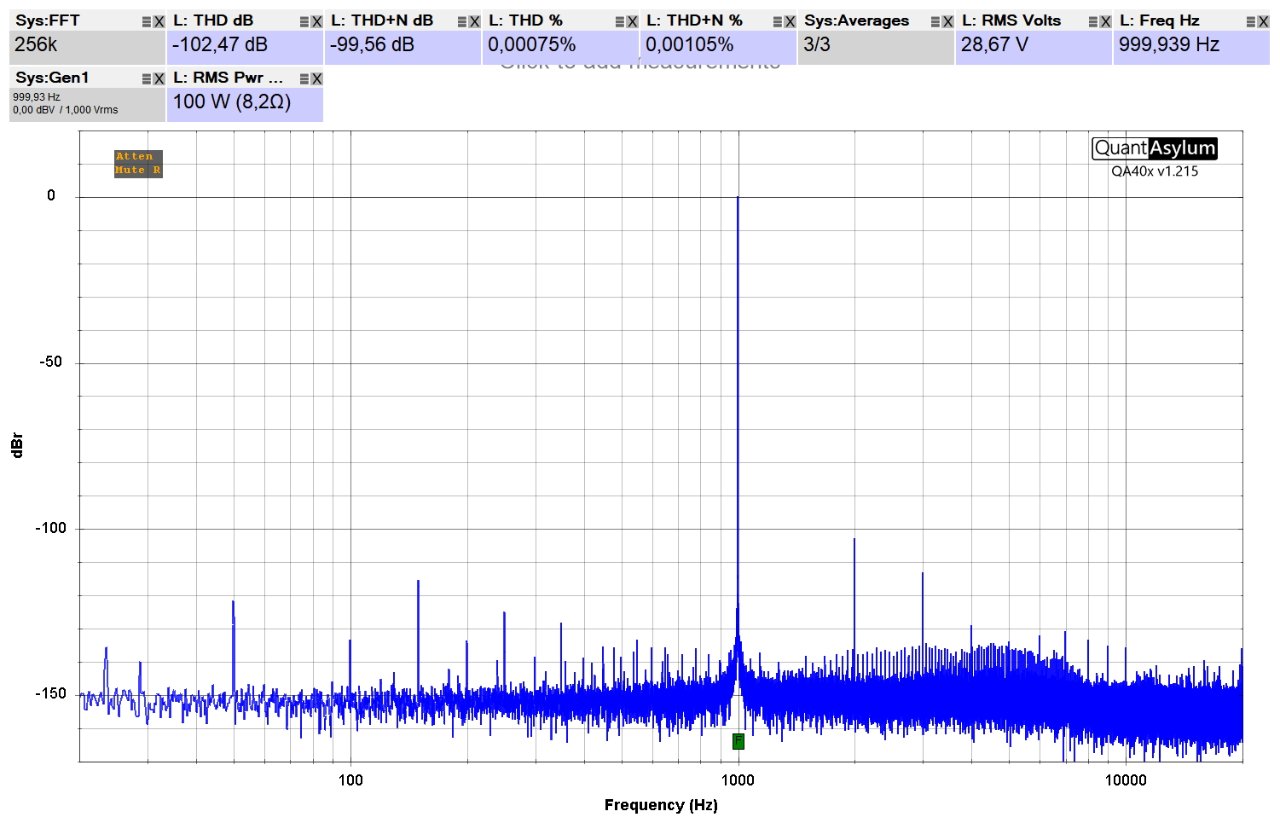Viewport: 1280px width, 823px height.
Task: Open the L: Freq Hz tile menu
Action: point(1251,21)
